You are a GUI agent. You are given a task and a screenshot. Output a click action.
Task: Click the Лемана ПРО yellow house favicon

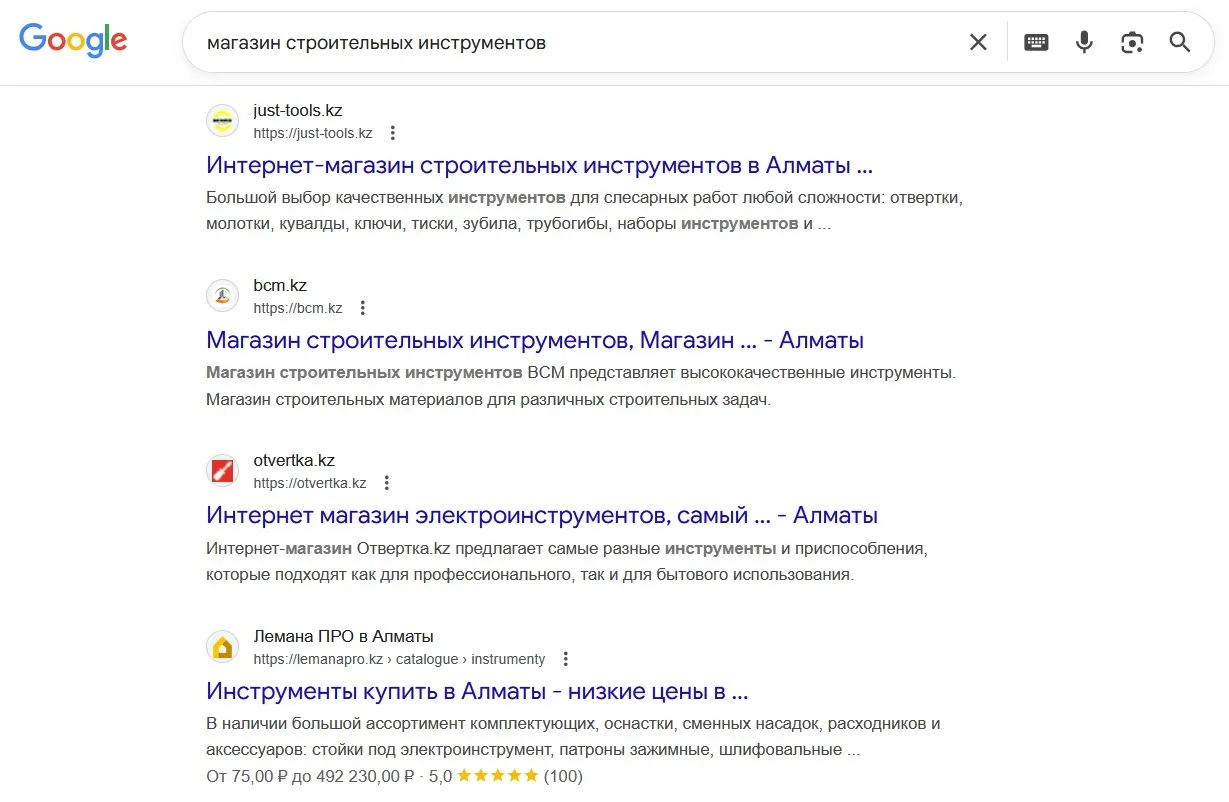pyautogui.click(x=222, y=647)
